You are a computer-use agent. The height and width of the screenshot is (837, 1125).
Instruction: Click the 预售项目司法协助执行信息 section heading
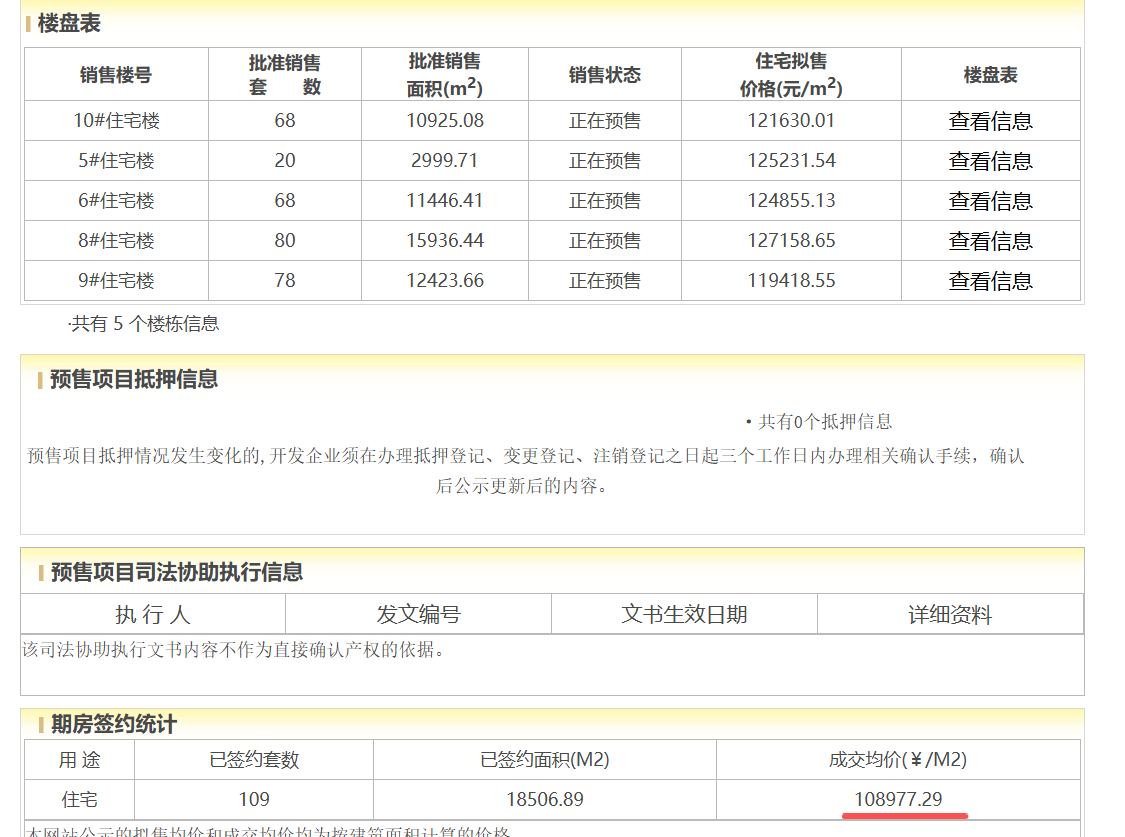coord(176,572)
